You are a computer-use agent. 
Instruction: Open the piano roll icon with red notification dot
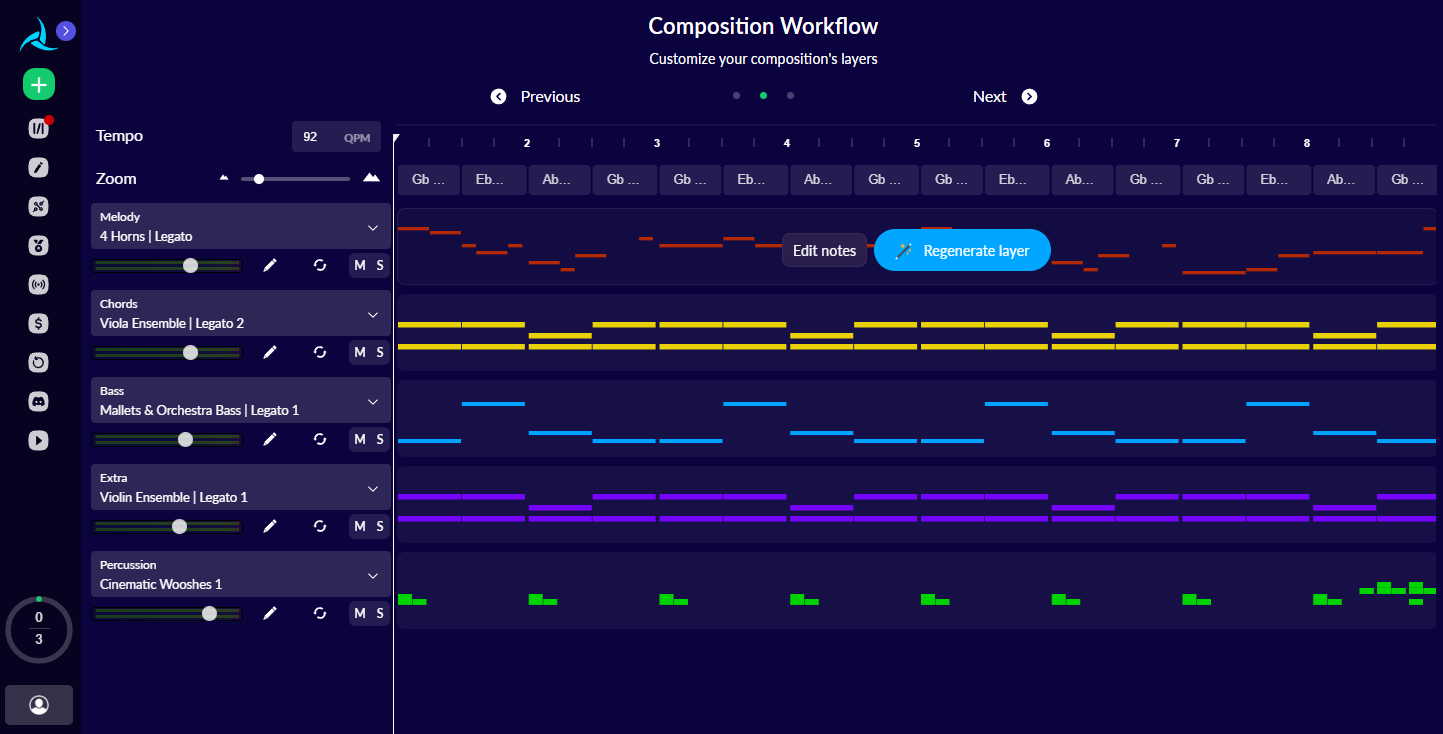click(38, 128)
